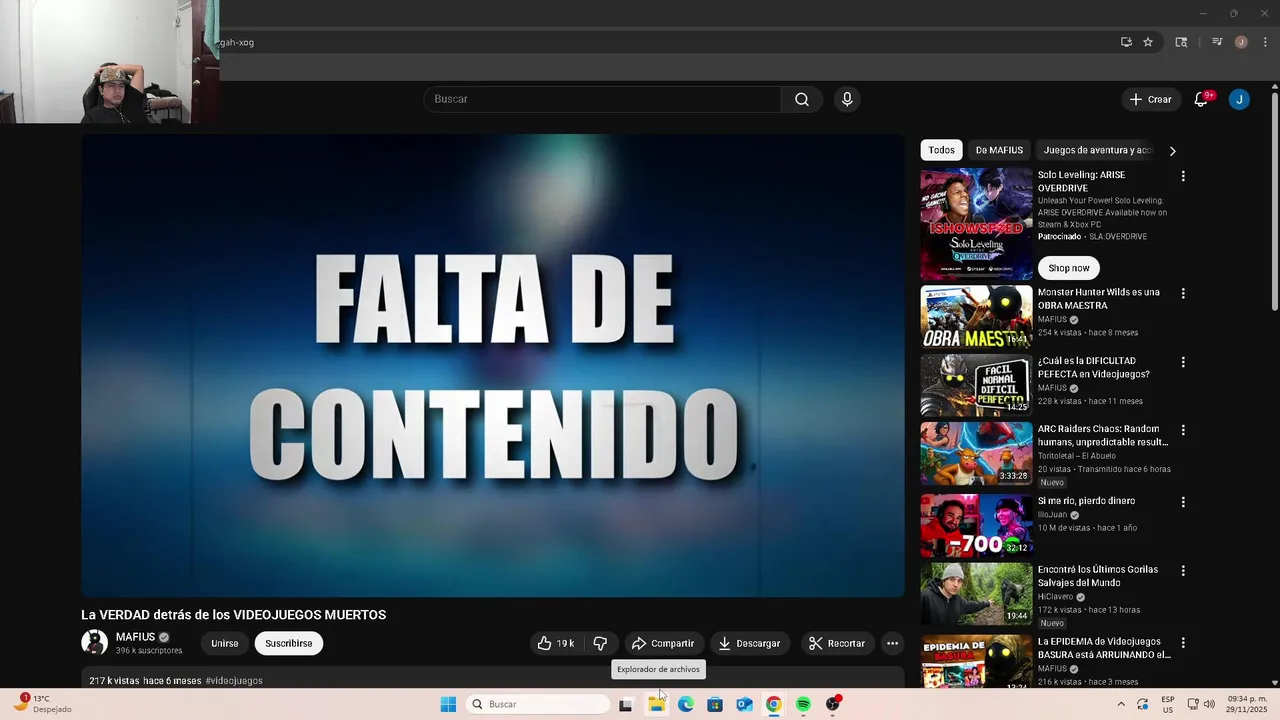Select the Todos filter chip
The height and width of the screenshot is (720, 1280).
point(941,150)
